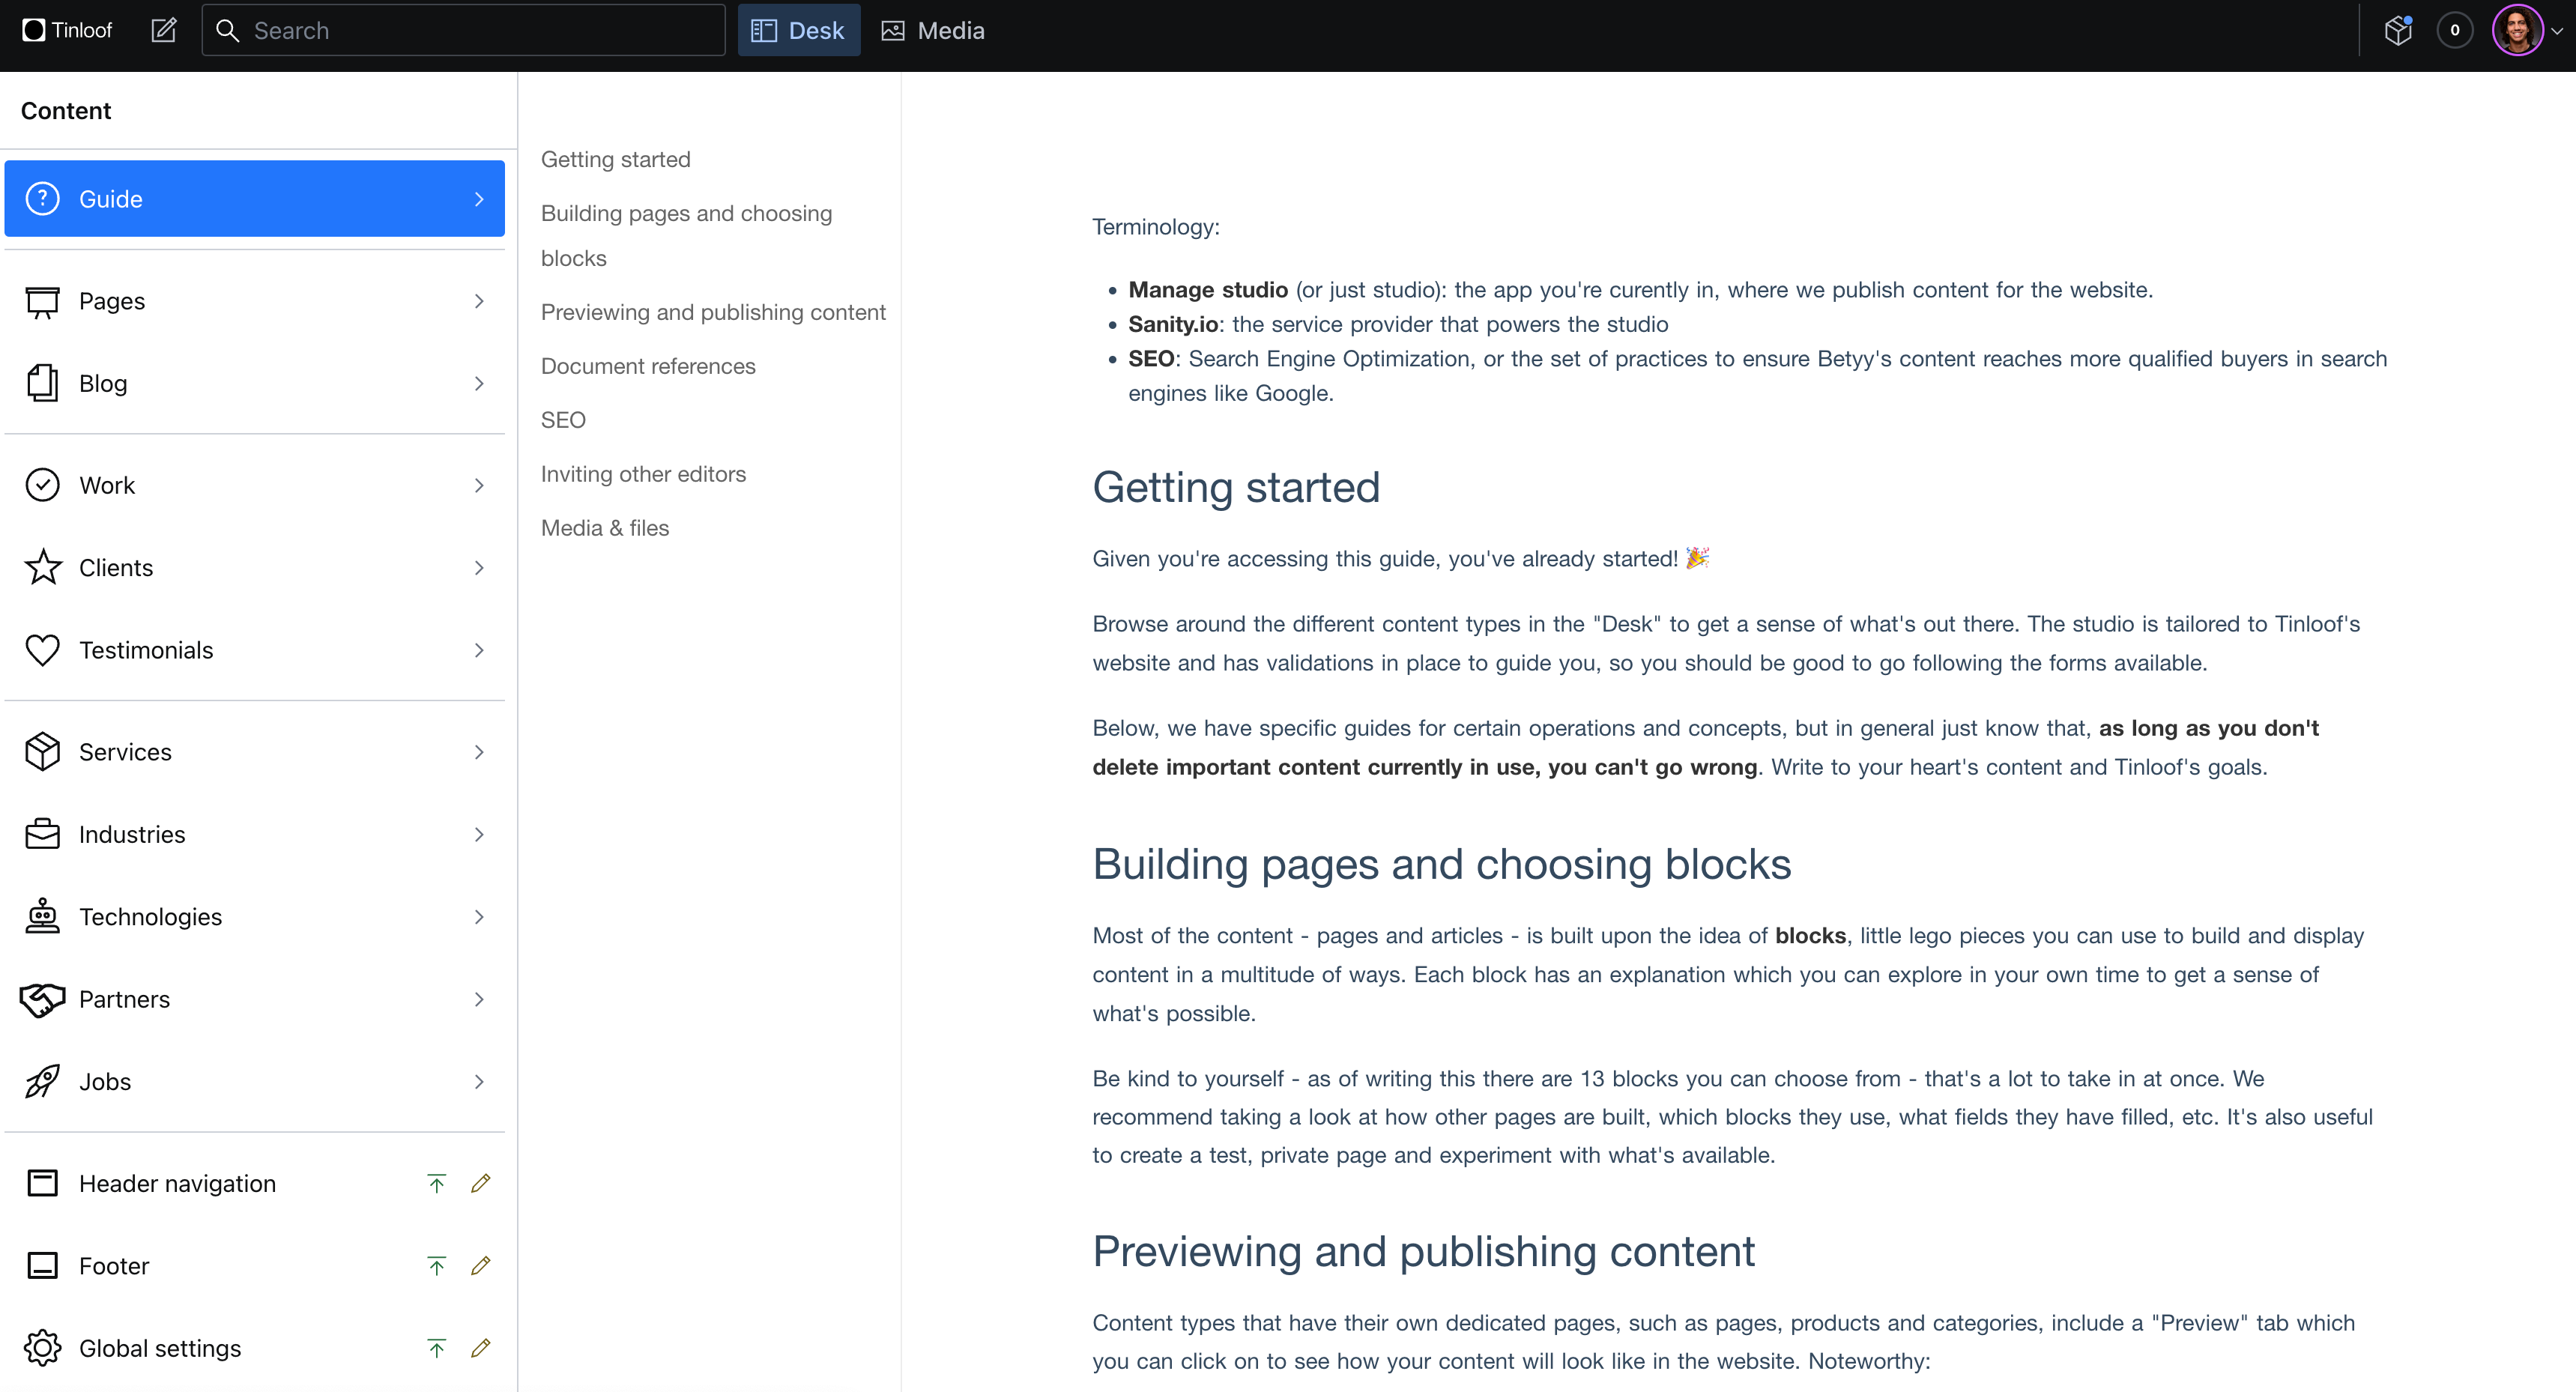Image resolution: width=2576 pixels, height=1392 pixels.
Task: Click the presence counter badge showing 0
Action: point(2454,30)
